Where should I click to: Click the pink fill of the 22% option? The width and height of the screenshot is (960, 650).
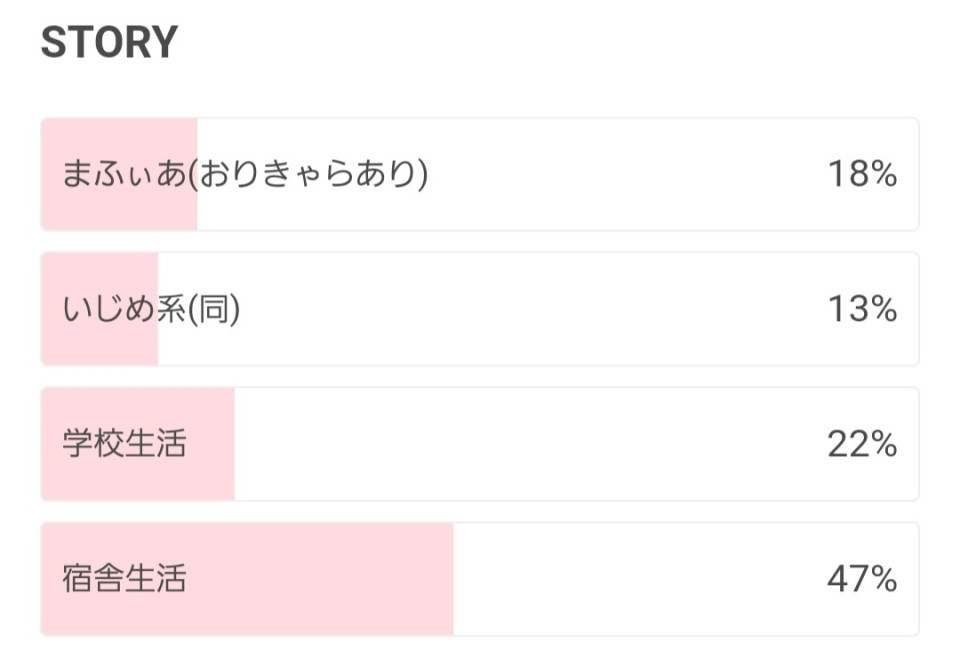pos(138,444)
